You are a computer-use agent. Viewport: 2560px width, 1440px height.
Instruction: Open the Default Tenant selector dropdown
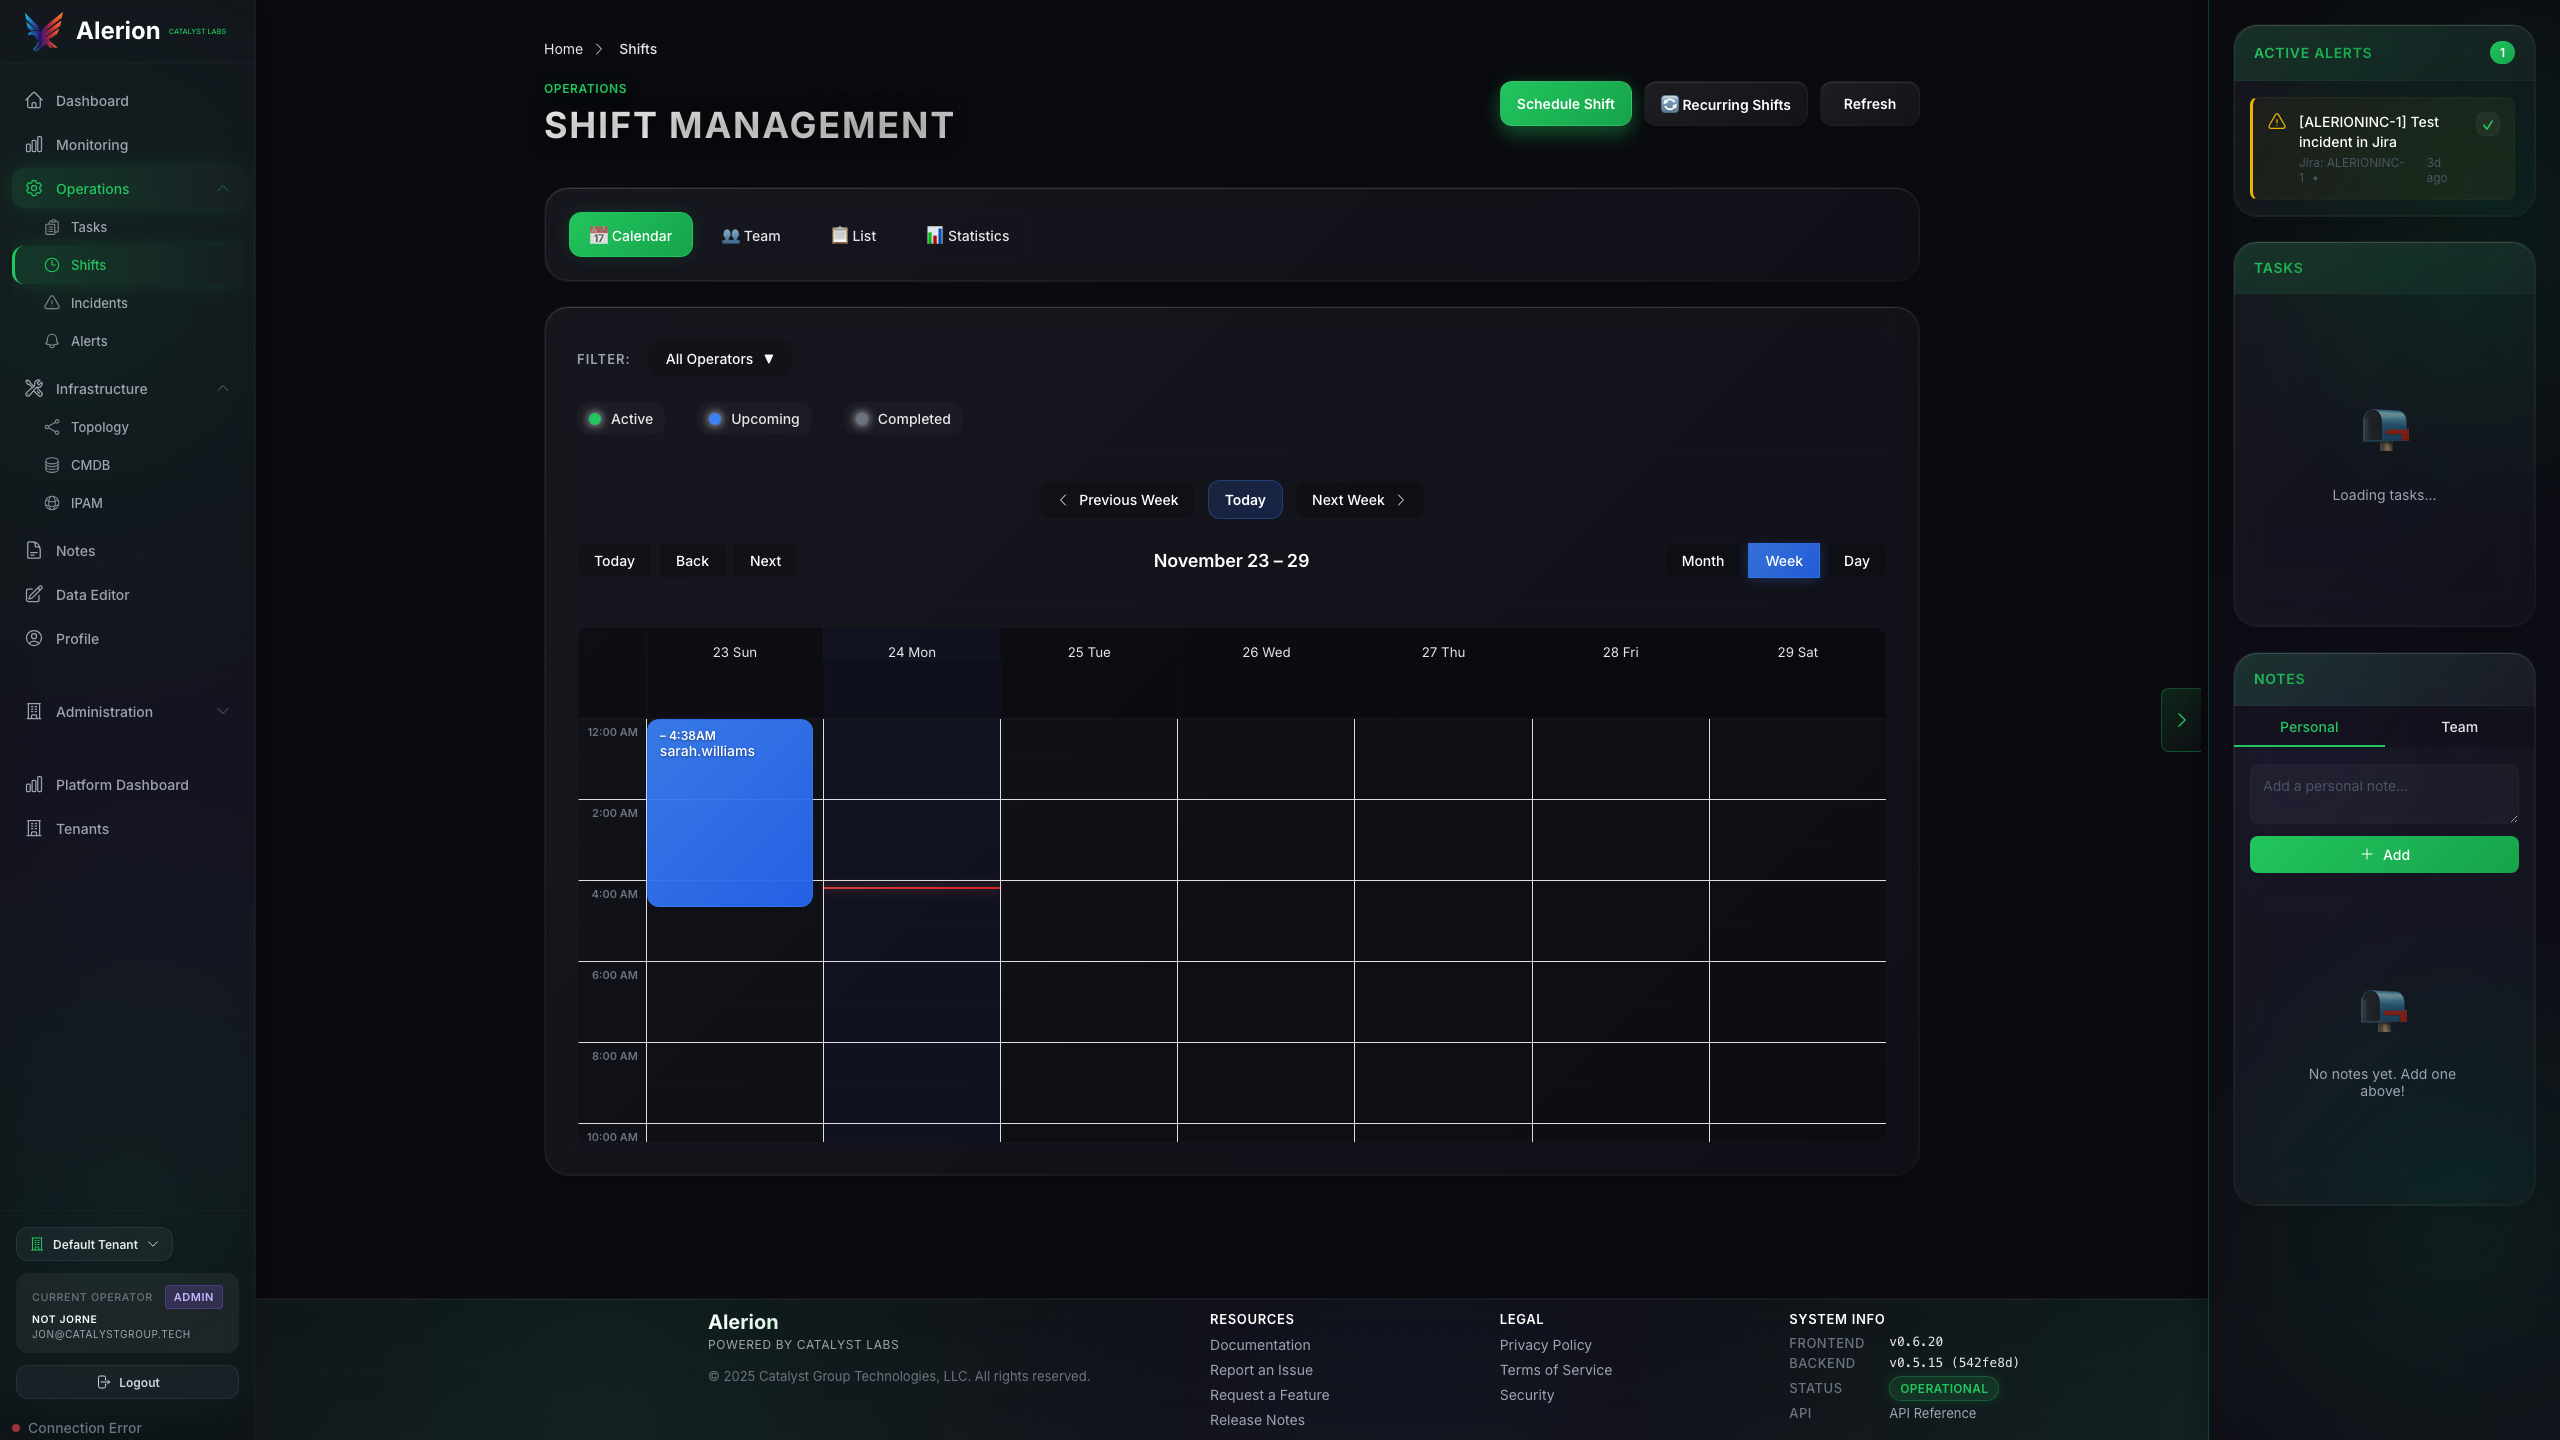click(95, 1244)
